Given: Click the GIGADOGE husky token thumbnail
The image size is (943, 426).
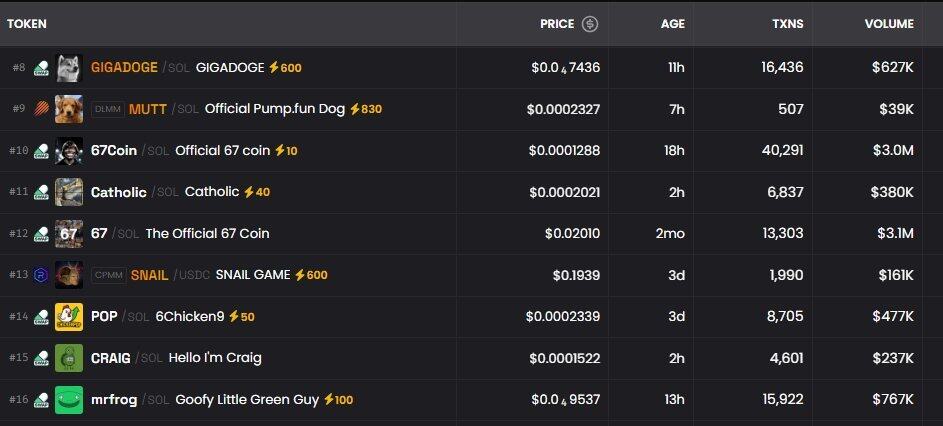Looking at the screenshot, I should point(69,68).
